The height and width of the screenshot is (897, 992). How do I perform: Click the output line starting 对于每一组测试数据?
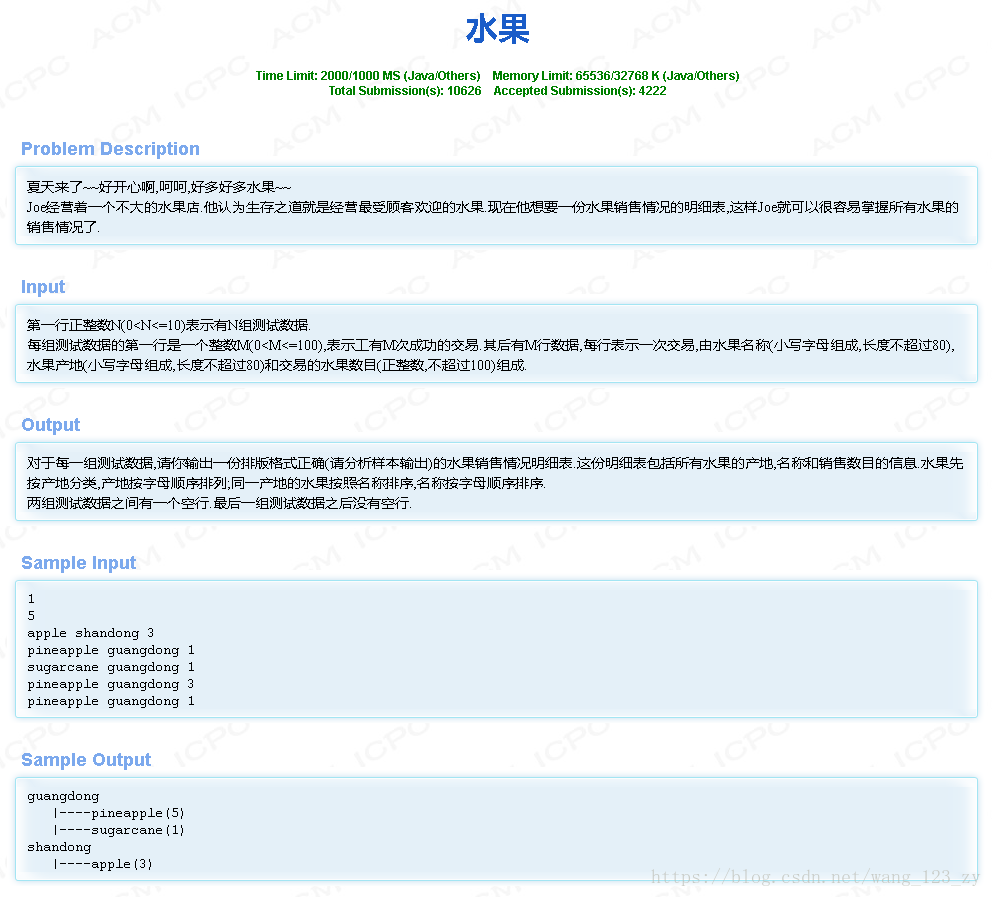tap(495, 464)
